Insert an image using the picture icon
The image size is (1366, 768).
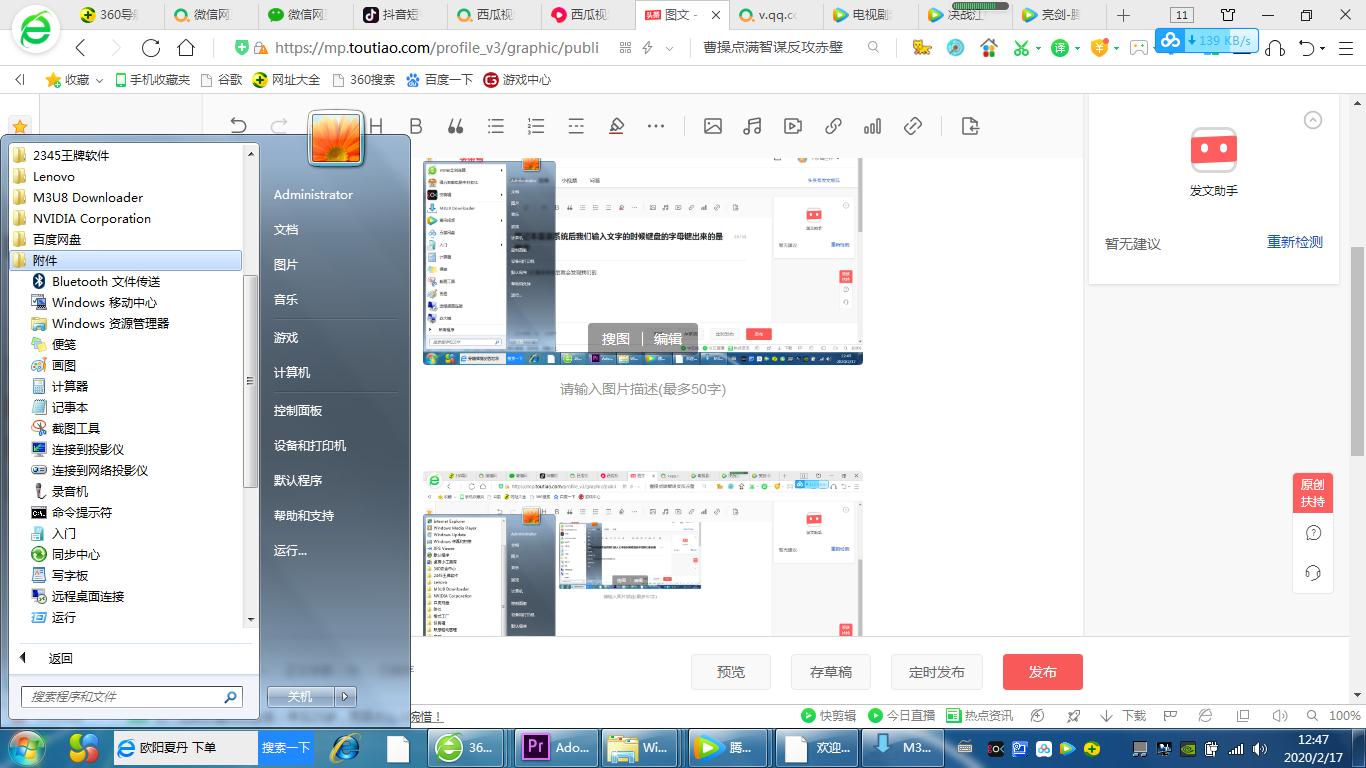point(713,126)
